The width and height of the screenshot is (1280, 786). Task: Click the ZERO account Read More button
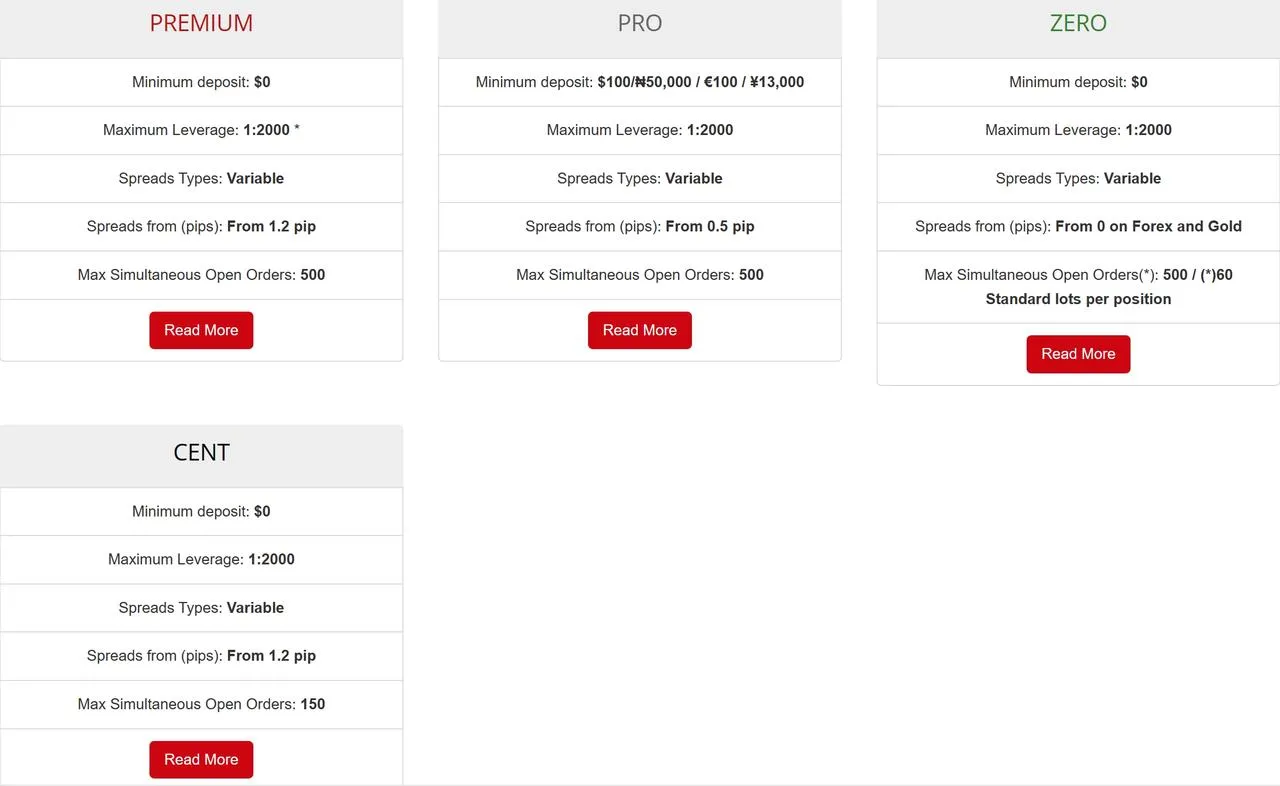pyautogui.click(x=1078, y=353)
